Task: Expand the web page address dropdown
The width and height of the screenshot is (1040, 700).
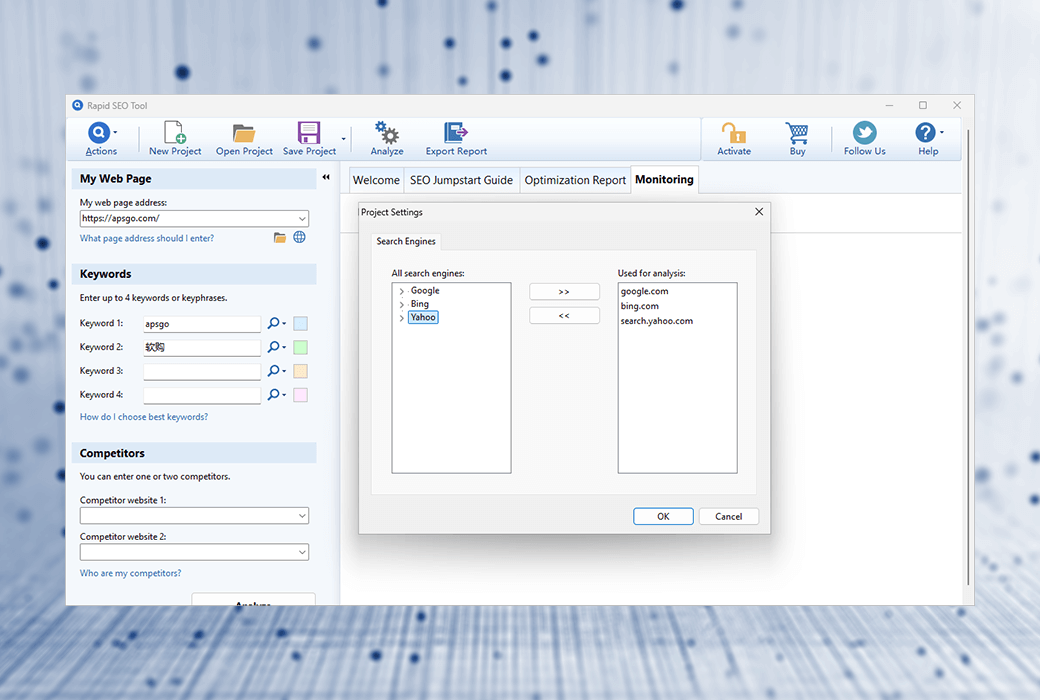Action: (302, 218)
